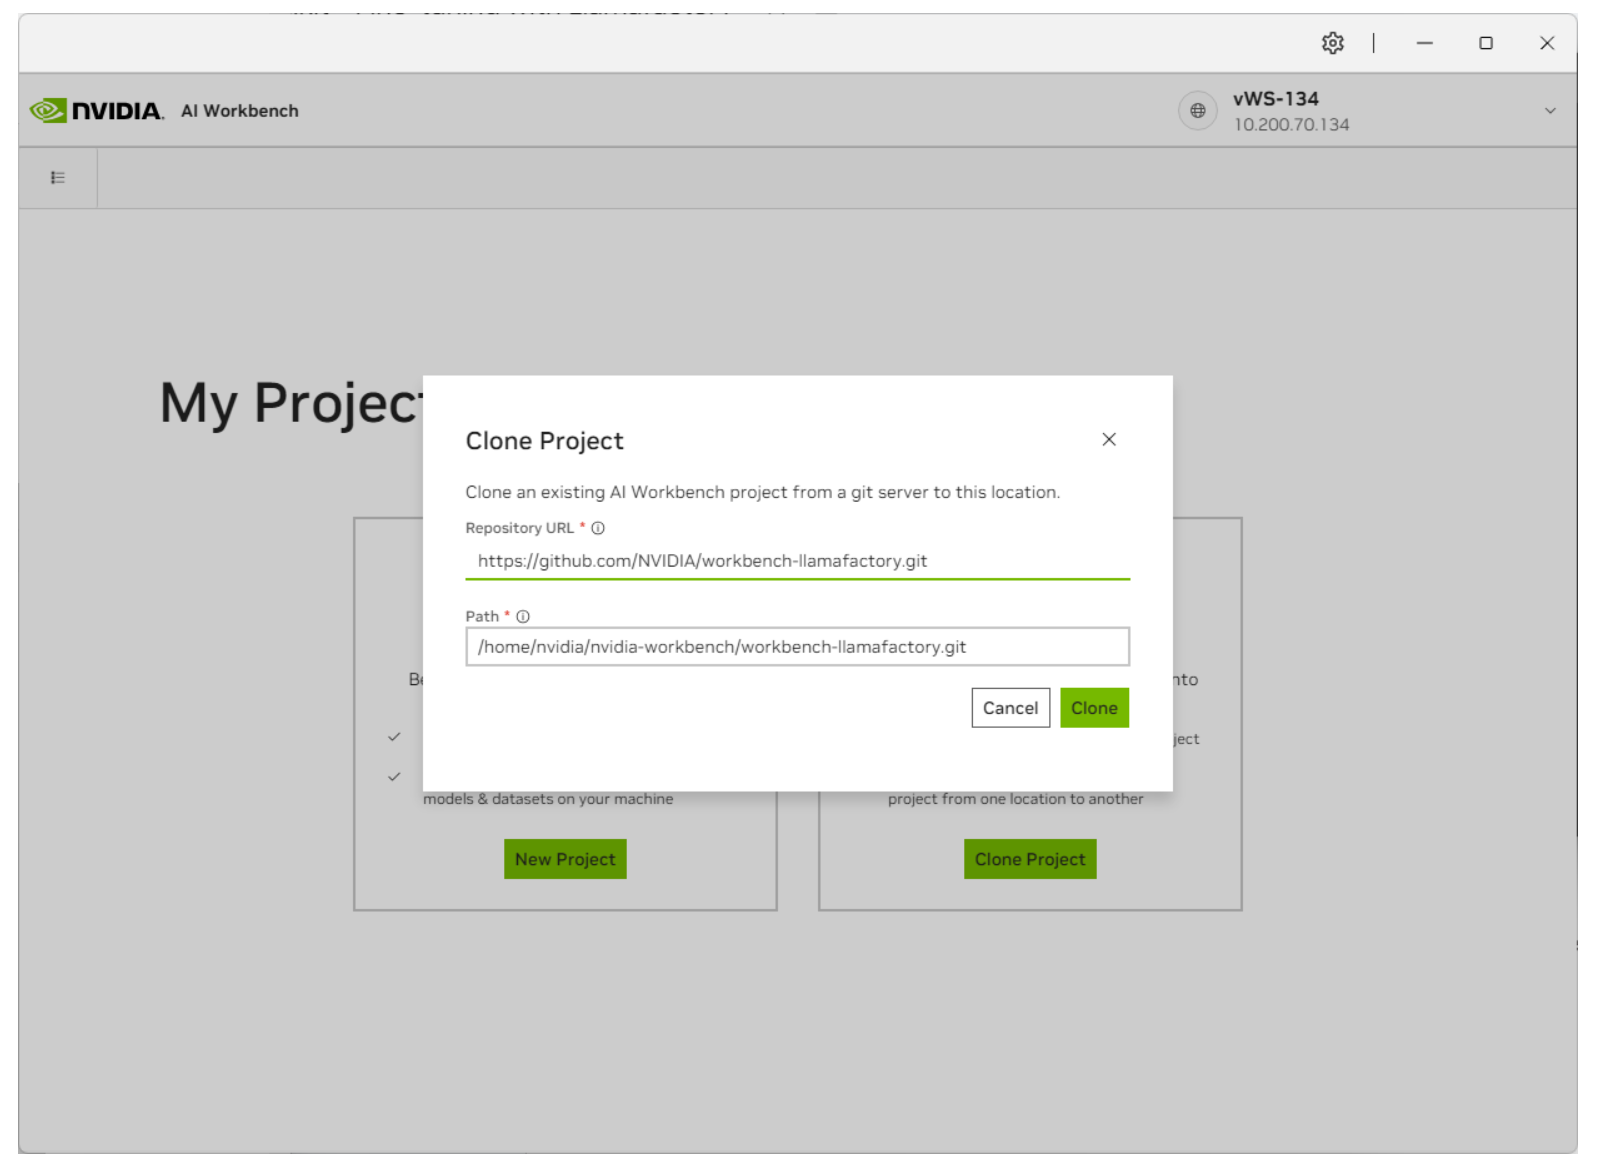1600x1160 pixels.
Task: Click into the Path text field
Action: tap(797, 647)
